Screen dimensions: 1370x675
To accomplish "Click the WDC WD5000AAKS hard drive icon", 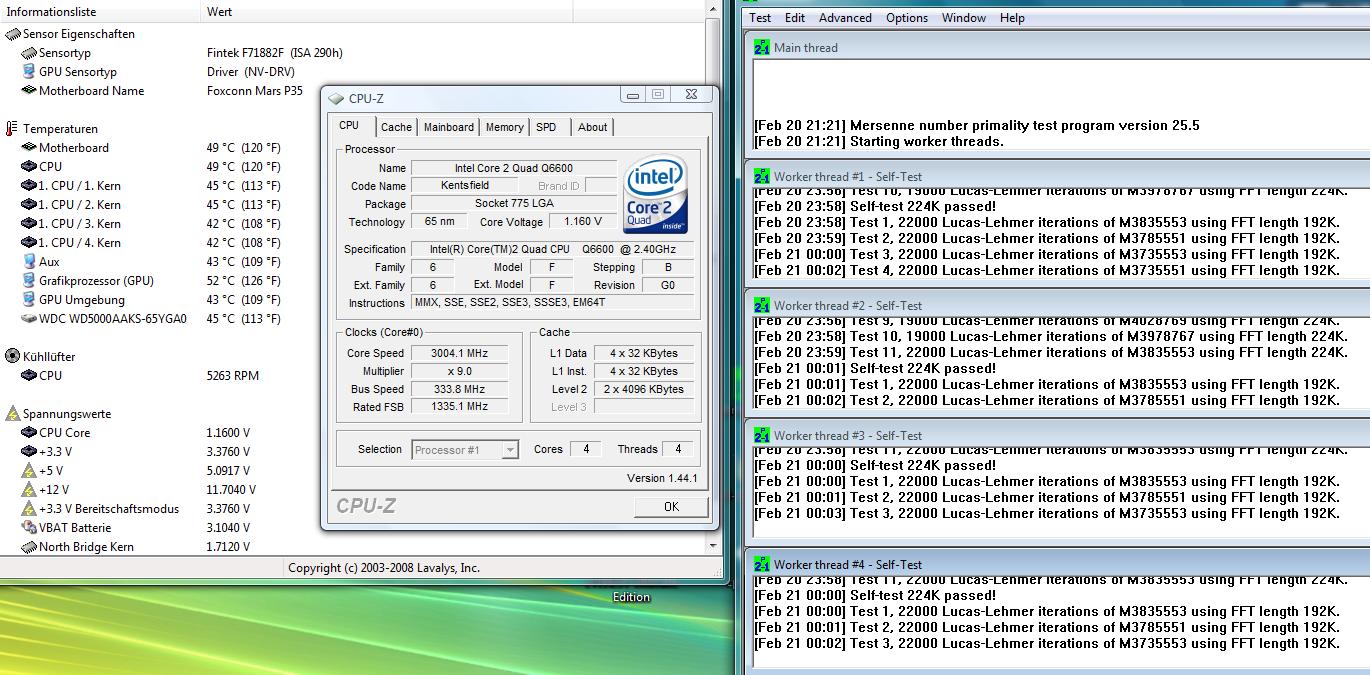I will coord(29,319).
